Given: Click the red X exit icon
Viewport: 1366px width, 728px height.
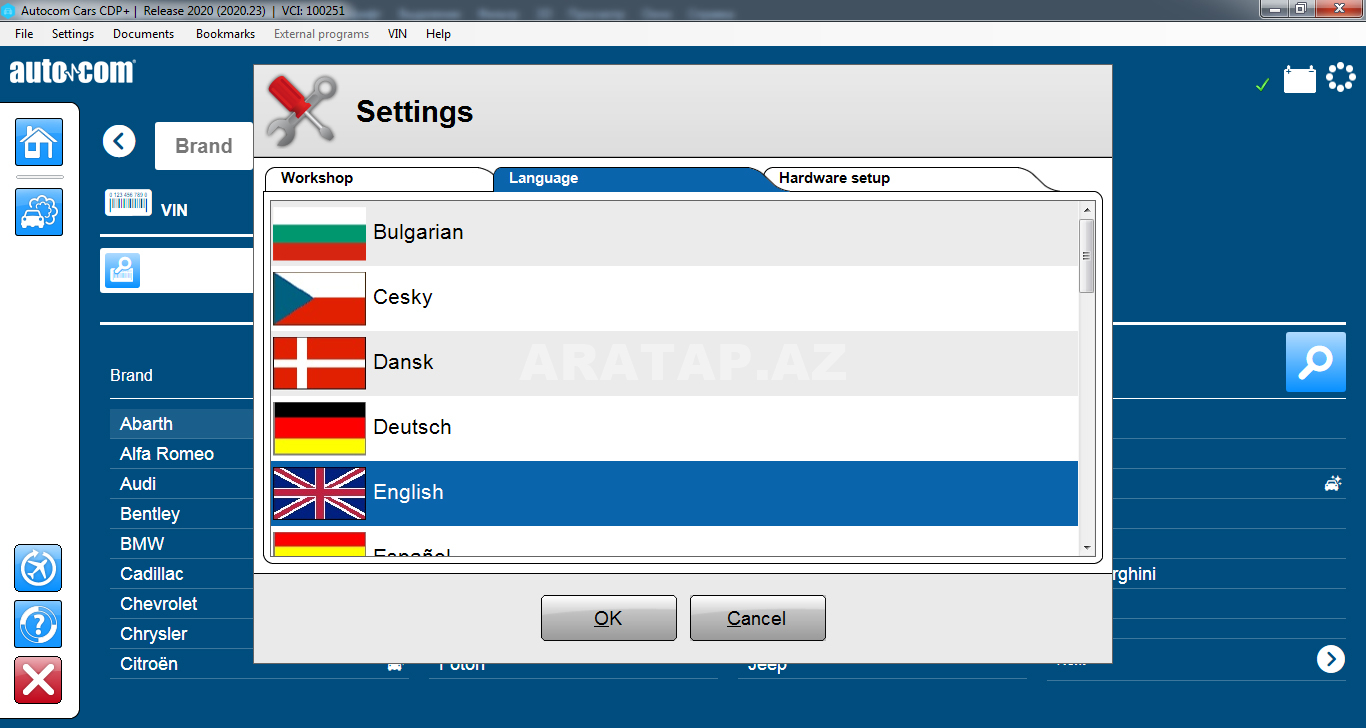Looking at the screenshot, I should pyautogui.click(x=38, y=680).
